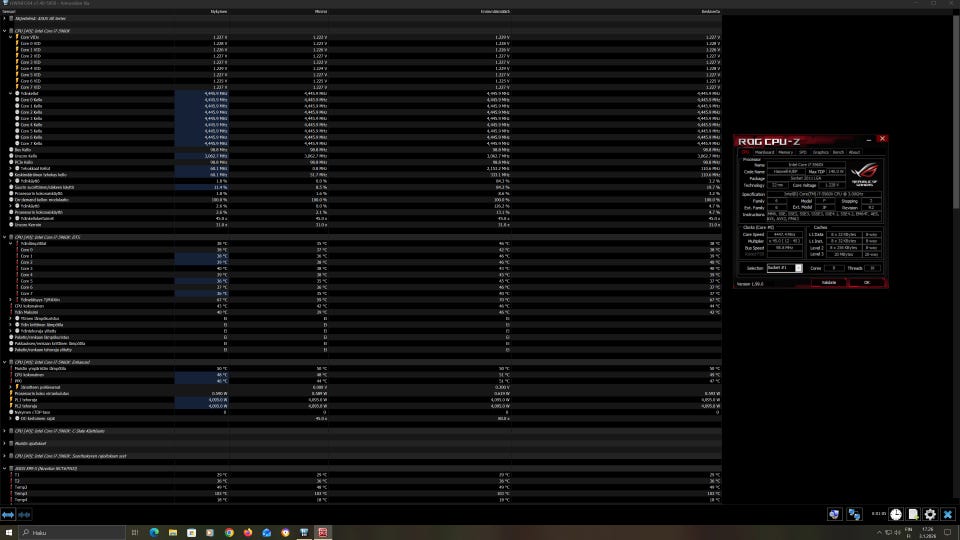Screen dimensions: 960x540
Task: Expand the Järjestelmä ASUS All Series group
Action: point(4,18)
